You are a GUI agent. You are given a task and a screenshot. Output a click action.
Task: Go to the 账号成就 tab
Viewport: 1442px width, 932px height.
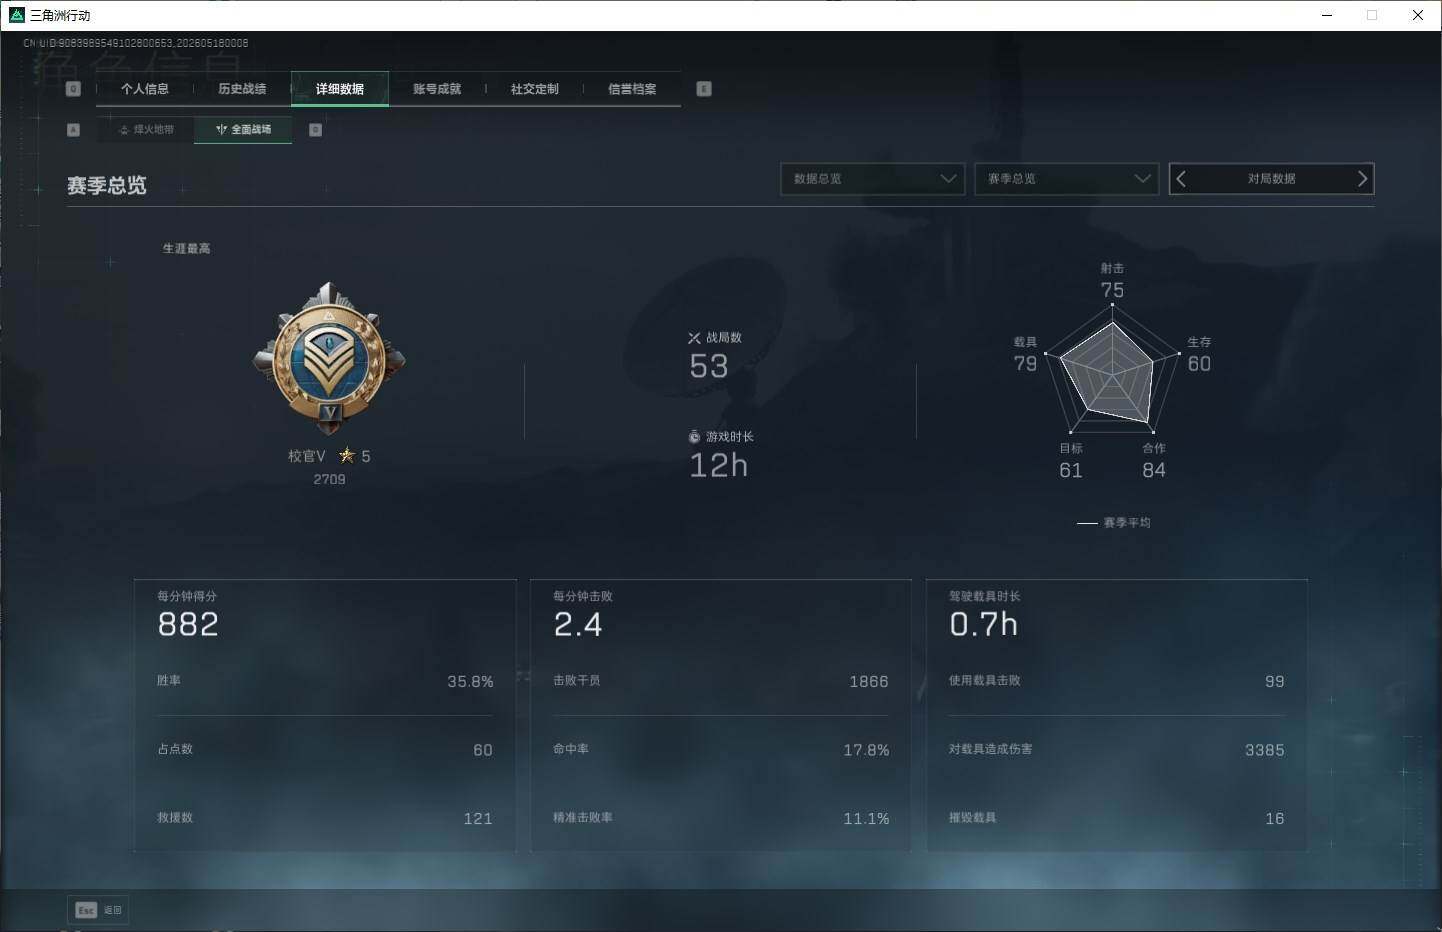pos(437,89)
